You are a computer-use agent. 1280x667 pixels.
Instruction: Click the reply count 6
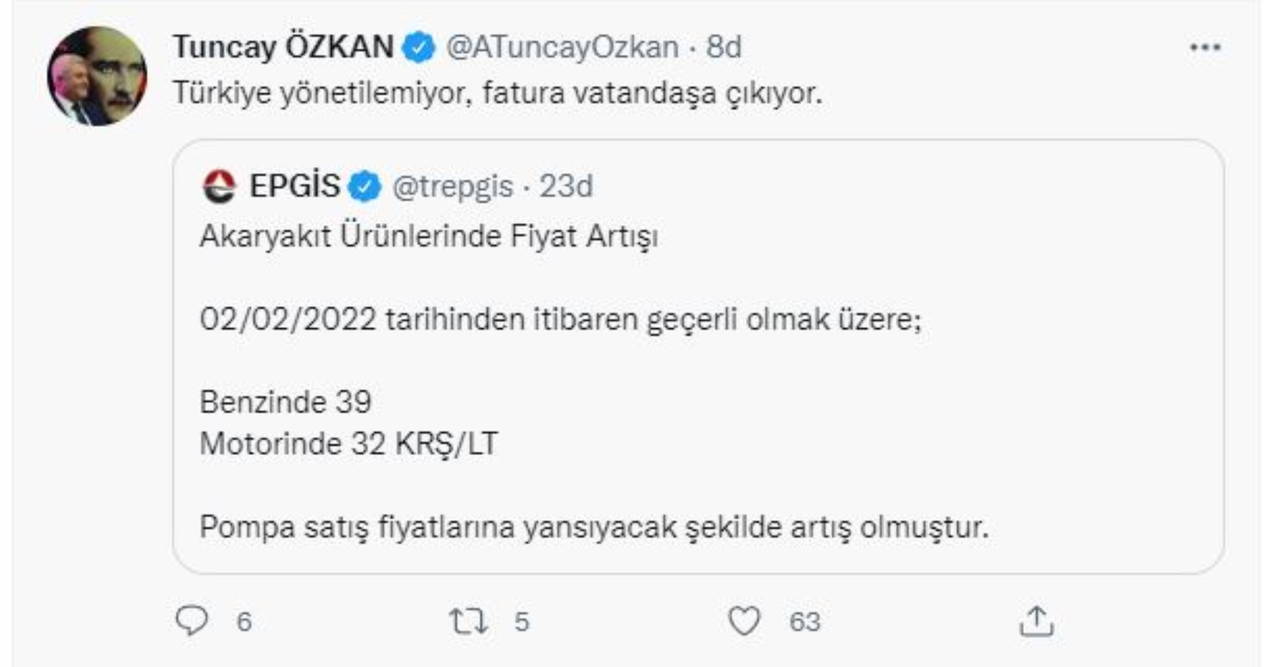(x=243, y=622)
